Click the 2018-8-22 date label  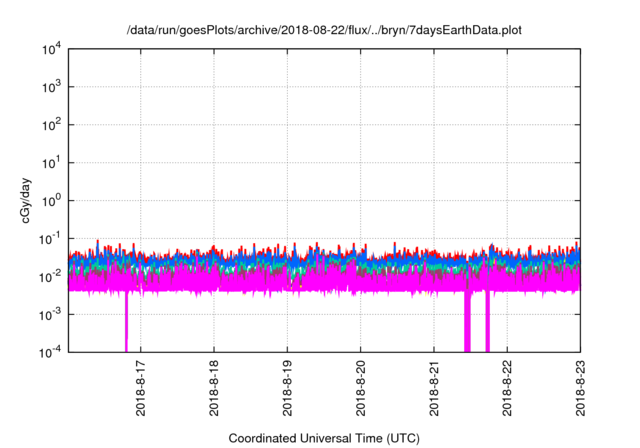pyautogui.click(x=507, y=388)
